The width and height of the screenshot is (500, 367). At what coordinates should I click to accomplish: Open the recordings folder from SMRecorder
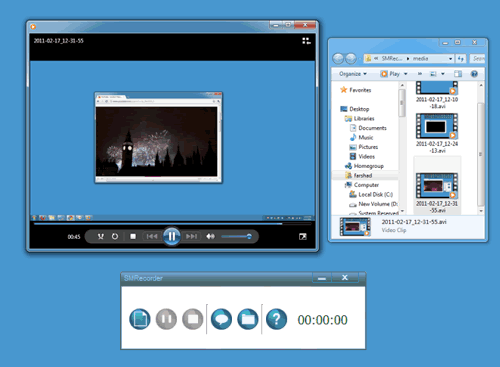click(x=248, y=319)
